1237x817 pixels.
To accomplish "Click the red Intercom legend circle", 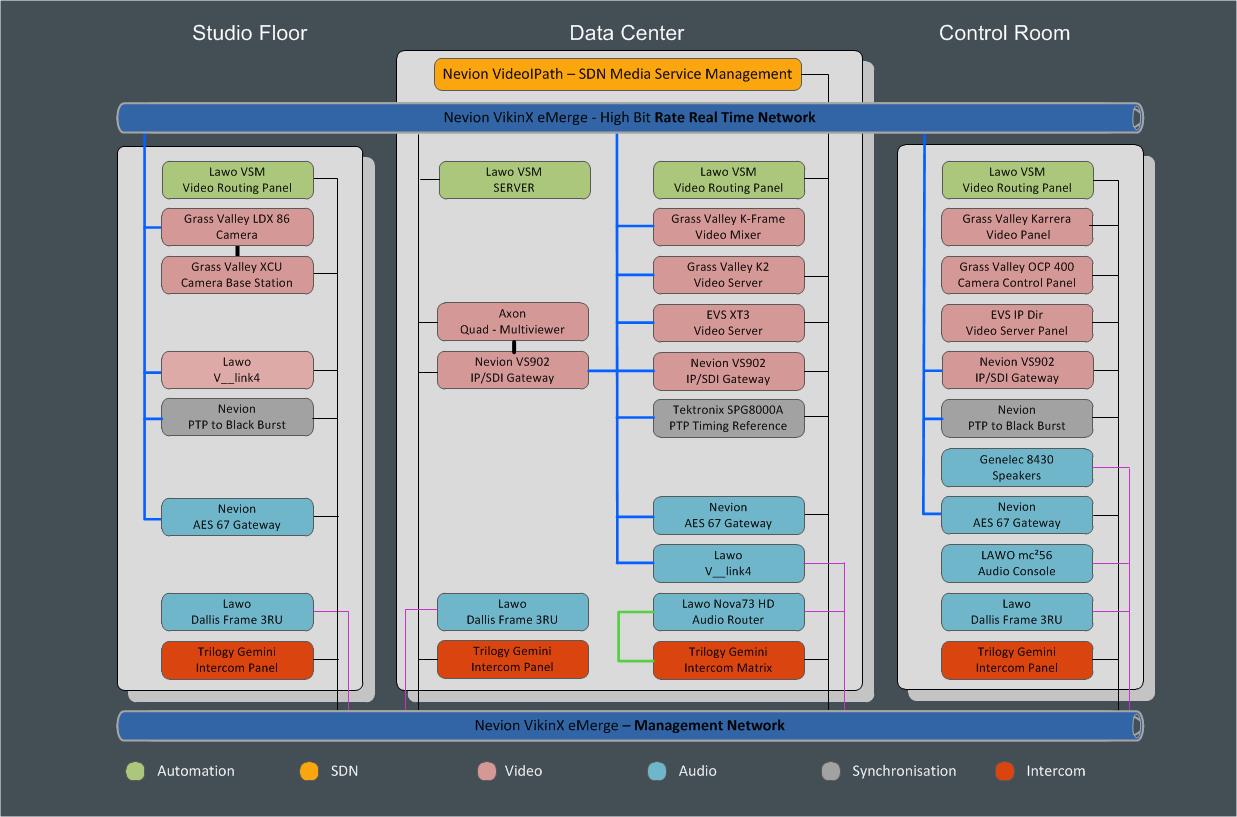I will (1005, 771).
